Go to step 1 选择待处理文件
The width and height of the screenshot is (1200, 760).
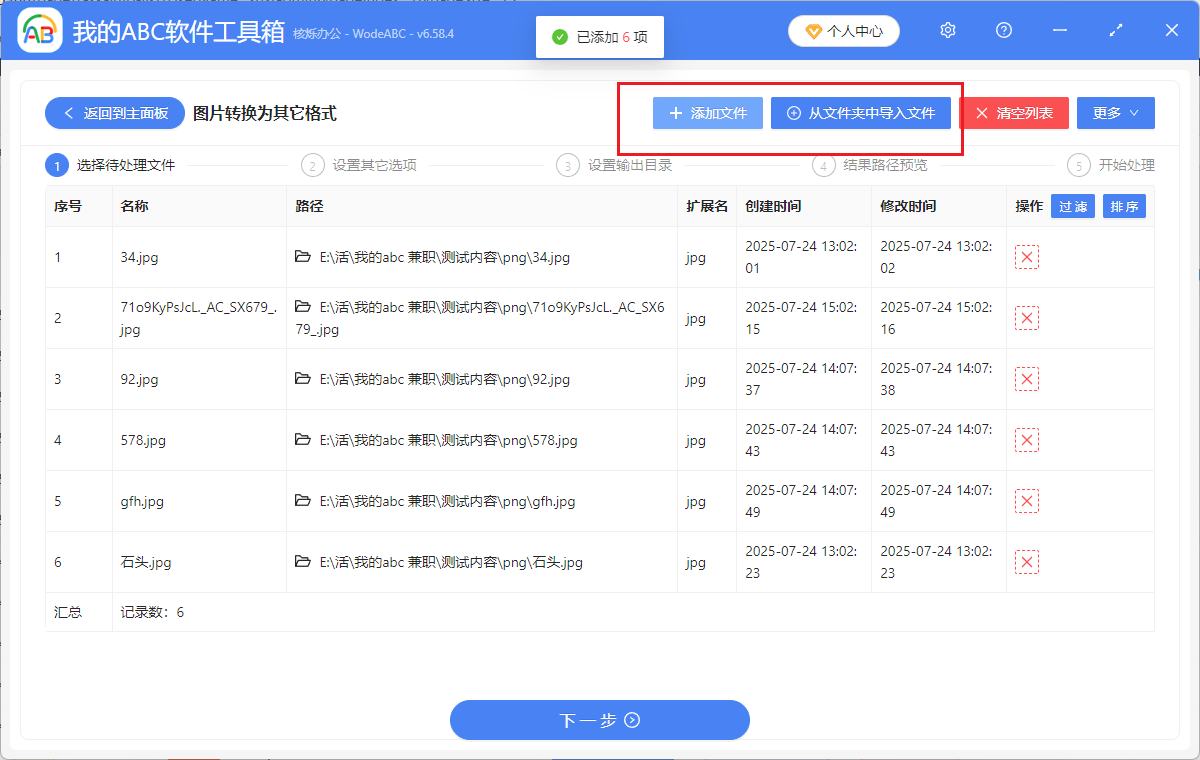[x=111, y=165]
